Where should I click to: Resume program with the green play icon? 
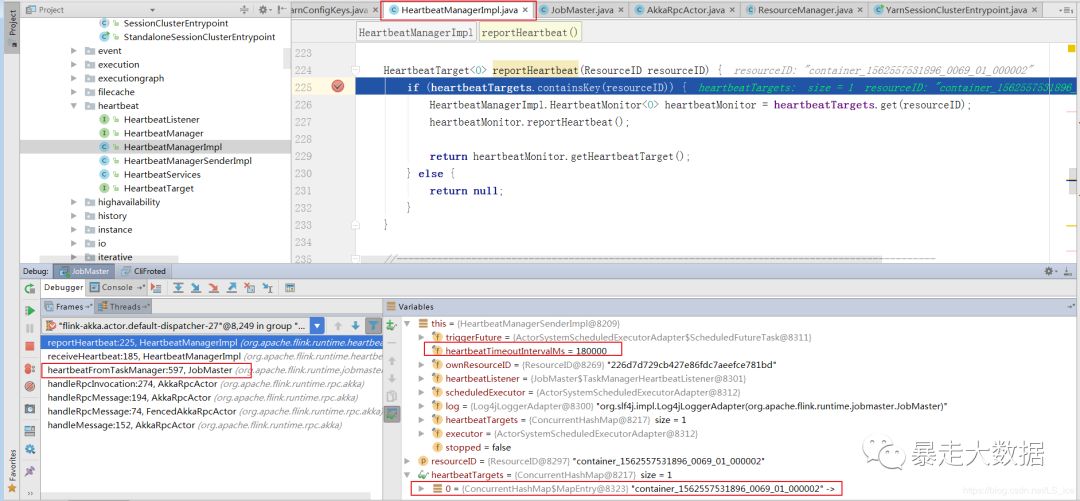click(x=30, y=311)
